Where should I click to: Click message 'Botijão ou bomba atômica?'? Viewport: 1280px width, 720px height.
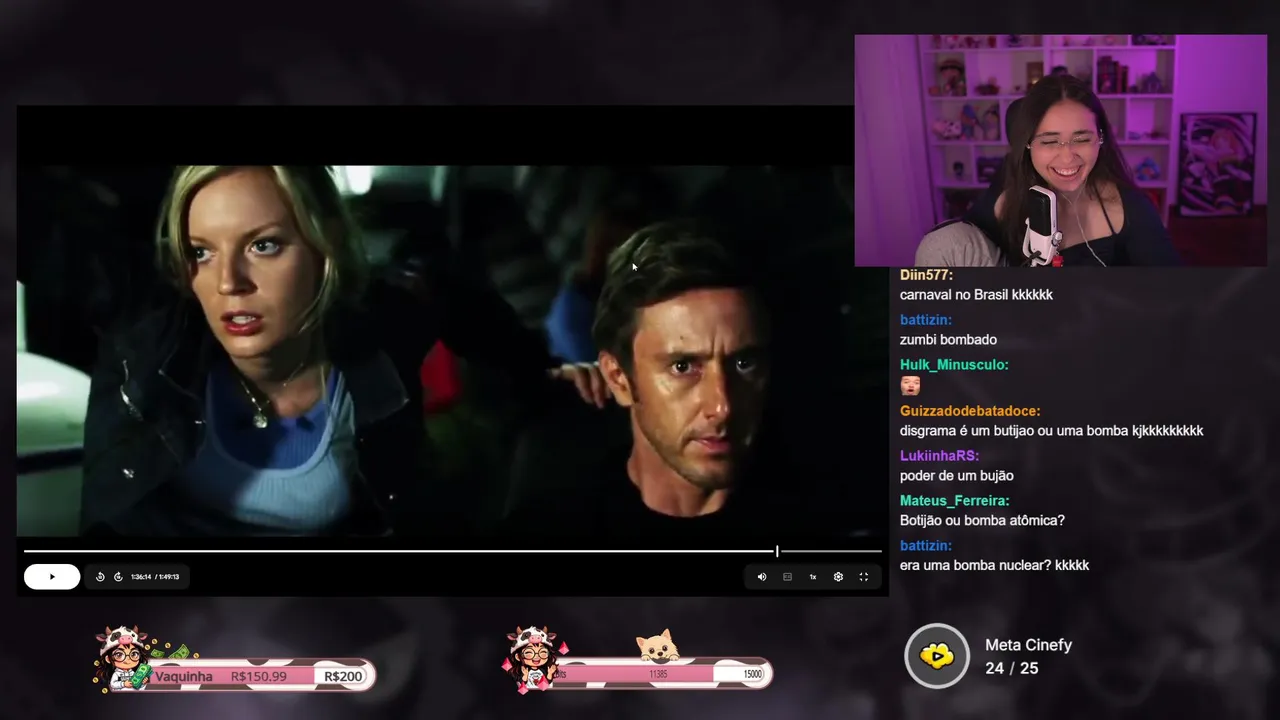pyautogui.click(x=982, y=521)
